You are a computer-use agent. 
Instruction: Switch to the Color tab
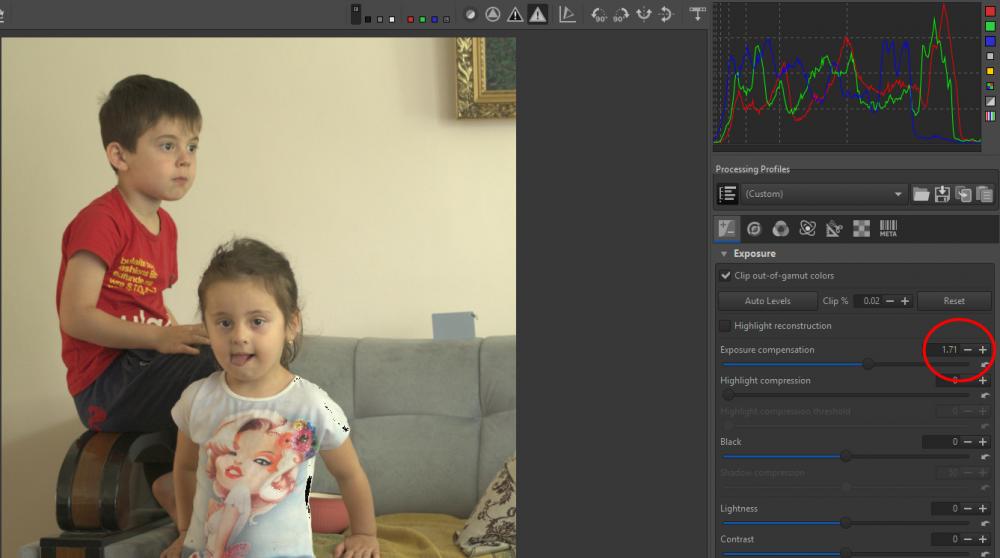781,228
